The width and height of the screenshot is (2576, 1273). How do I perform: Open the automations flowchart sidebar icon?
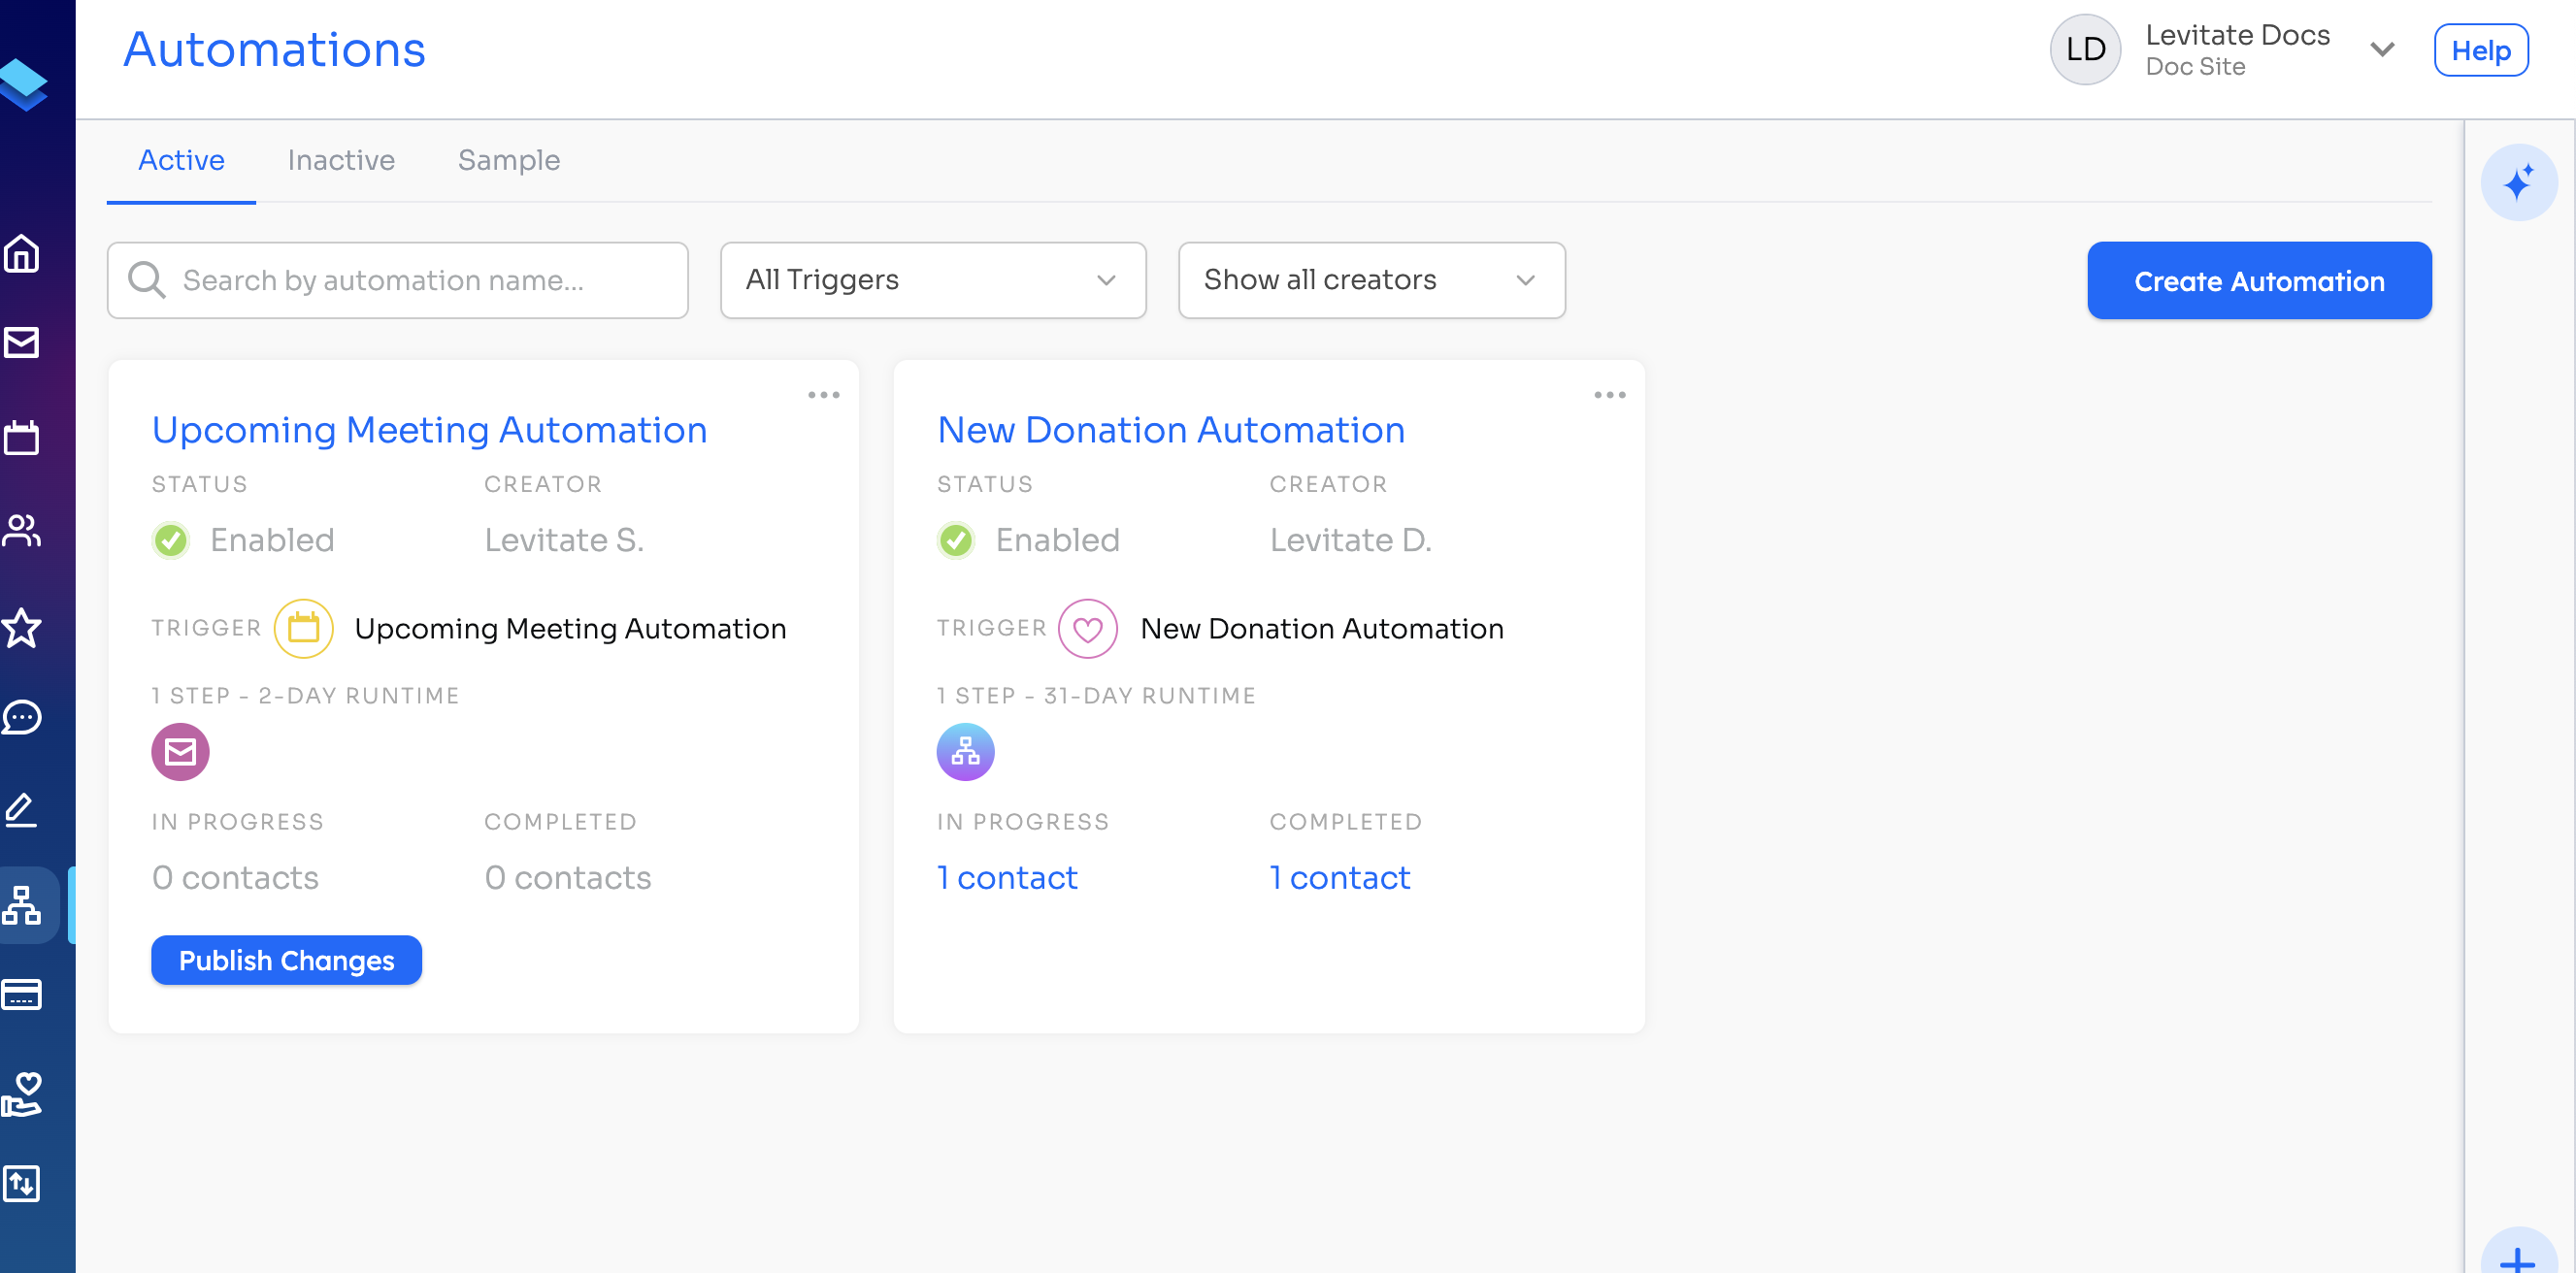(x=22, y=905)
